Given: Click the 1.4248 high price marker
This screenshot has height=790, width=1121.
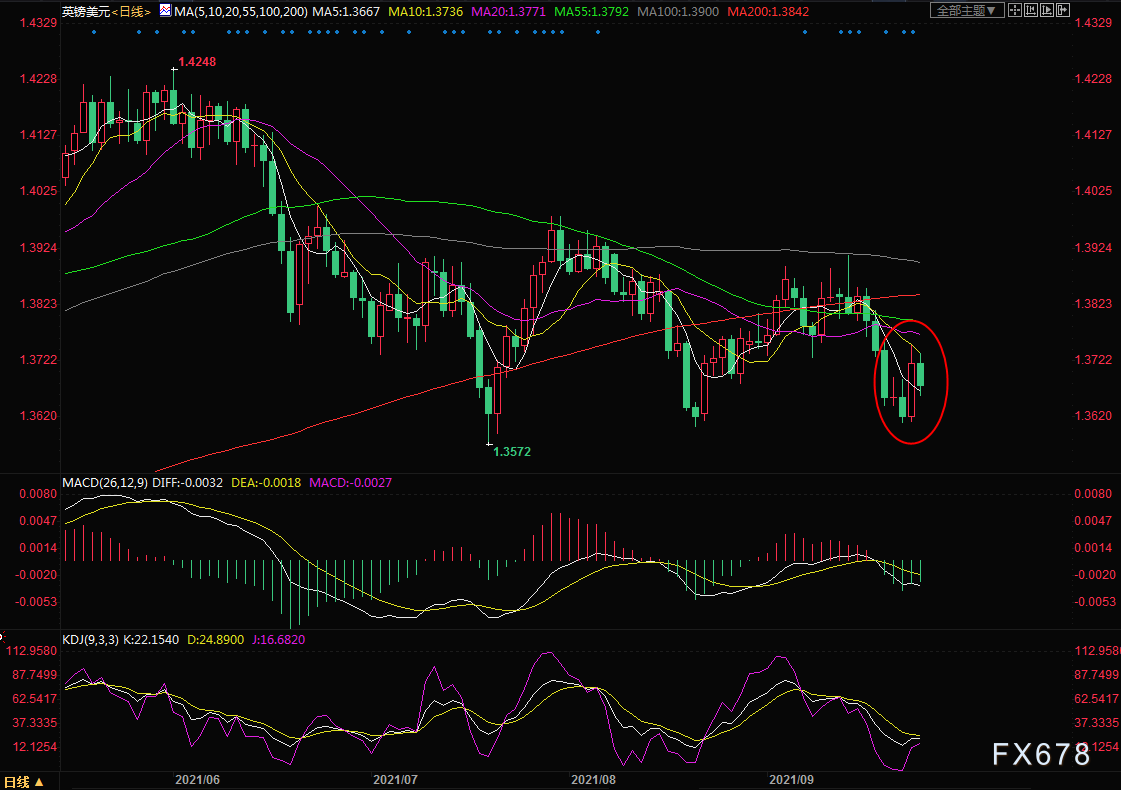Looking at the screenshot, I should click(x=199, y=61).
